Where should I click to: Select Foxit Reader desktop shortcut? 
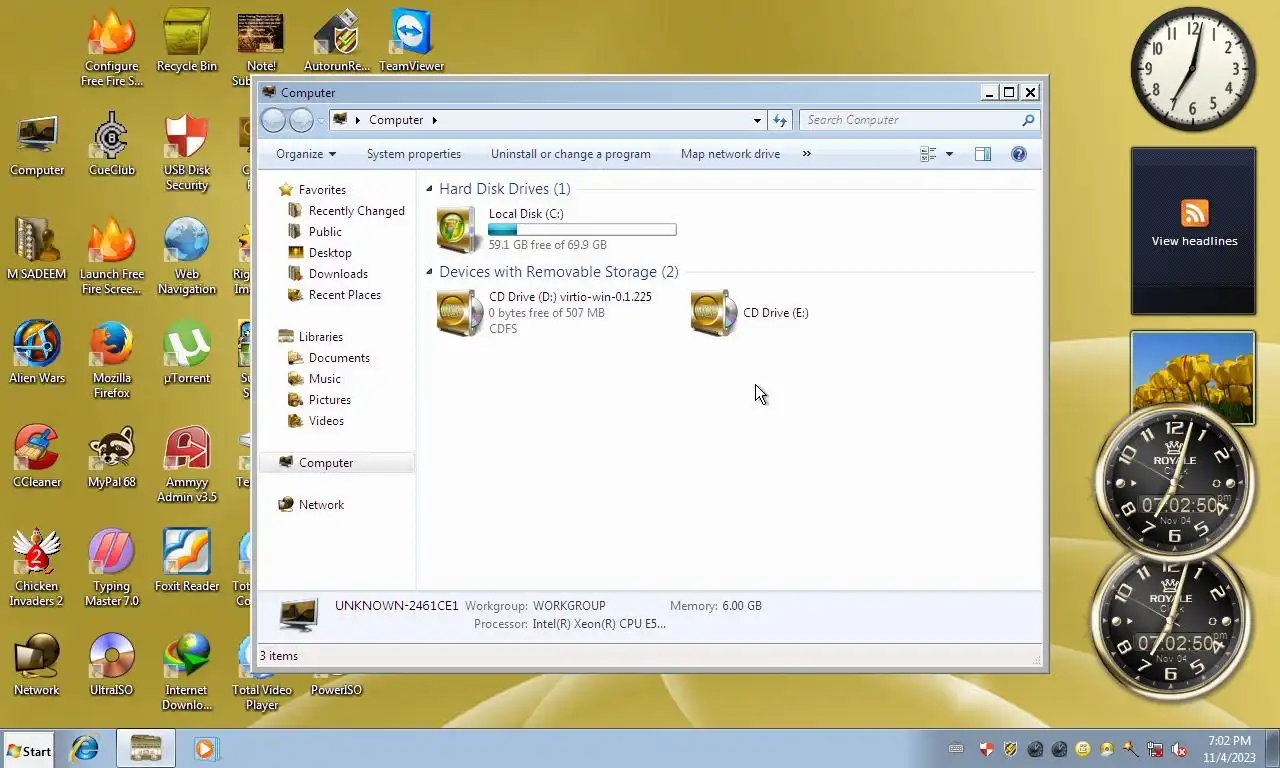(x=187, y=561)
